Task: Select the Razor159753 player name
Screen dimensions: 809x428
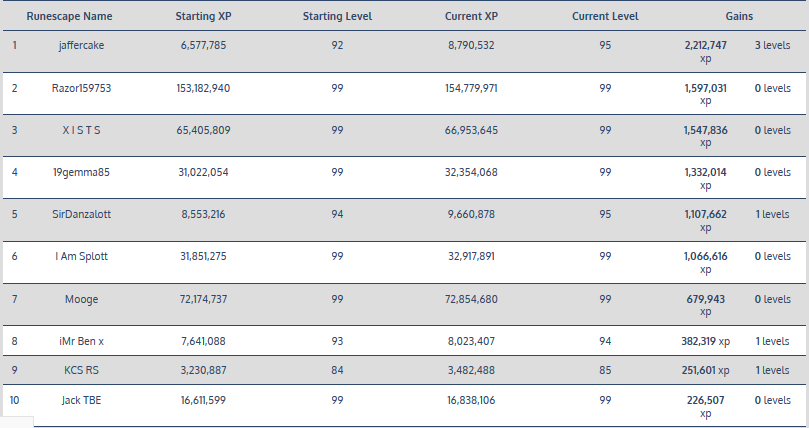Action: tap(81, 88)
